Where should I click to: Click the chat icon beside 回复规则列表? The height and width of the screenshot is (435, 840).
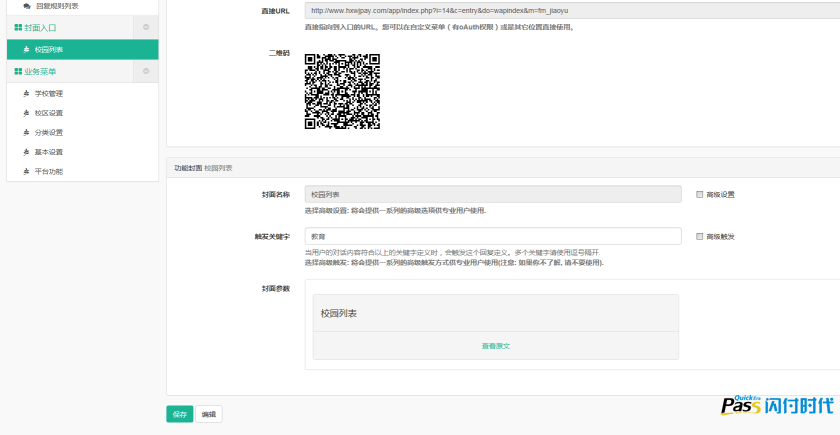click(27, 6)
